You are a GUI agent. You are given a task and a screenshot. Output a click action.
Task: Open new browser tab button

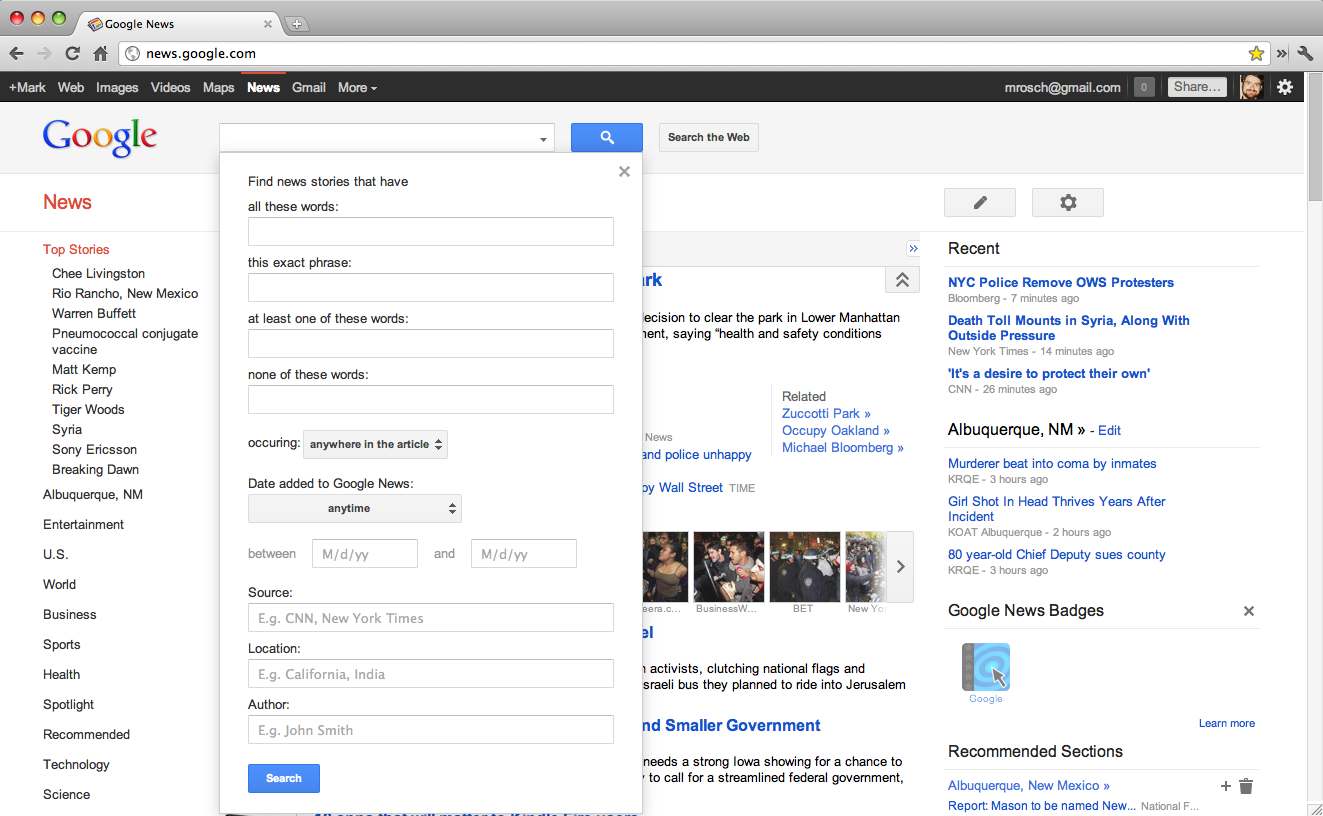pyautogui.click(x=297, y=24)
